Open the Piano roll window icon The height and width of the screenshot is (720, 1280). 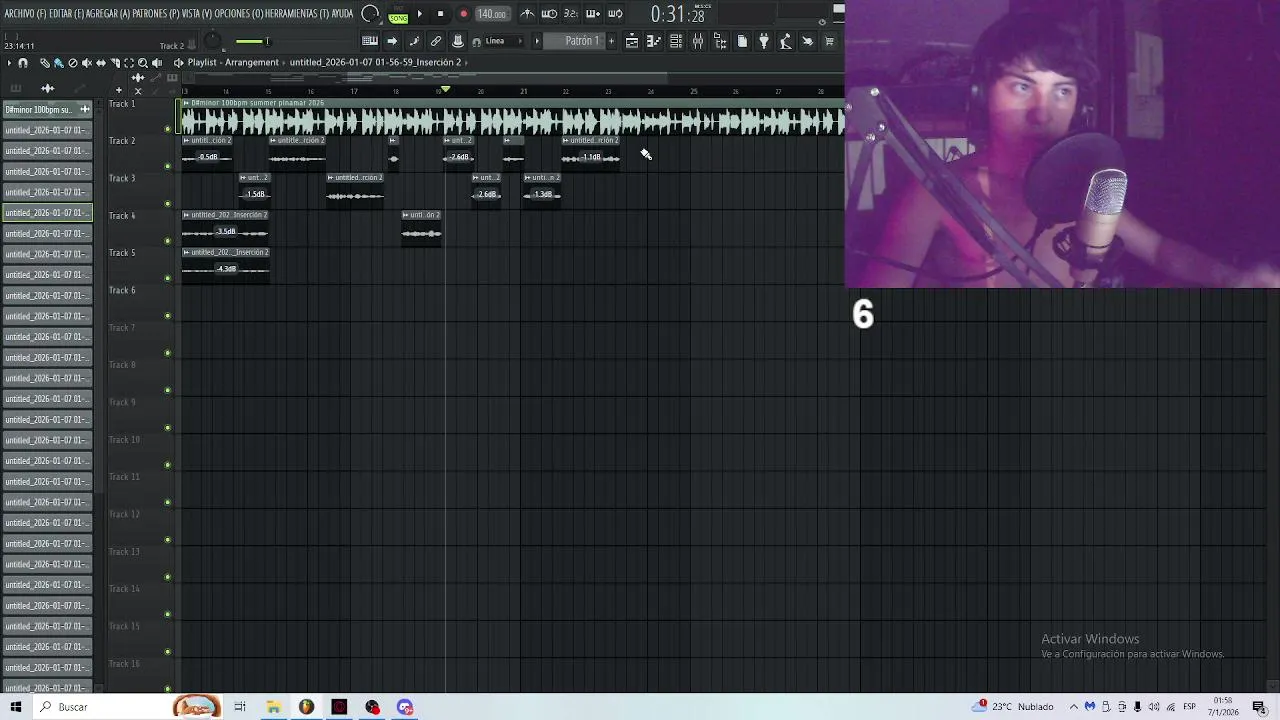(654, 41)
